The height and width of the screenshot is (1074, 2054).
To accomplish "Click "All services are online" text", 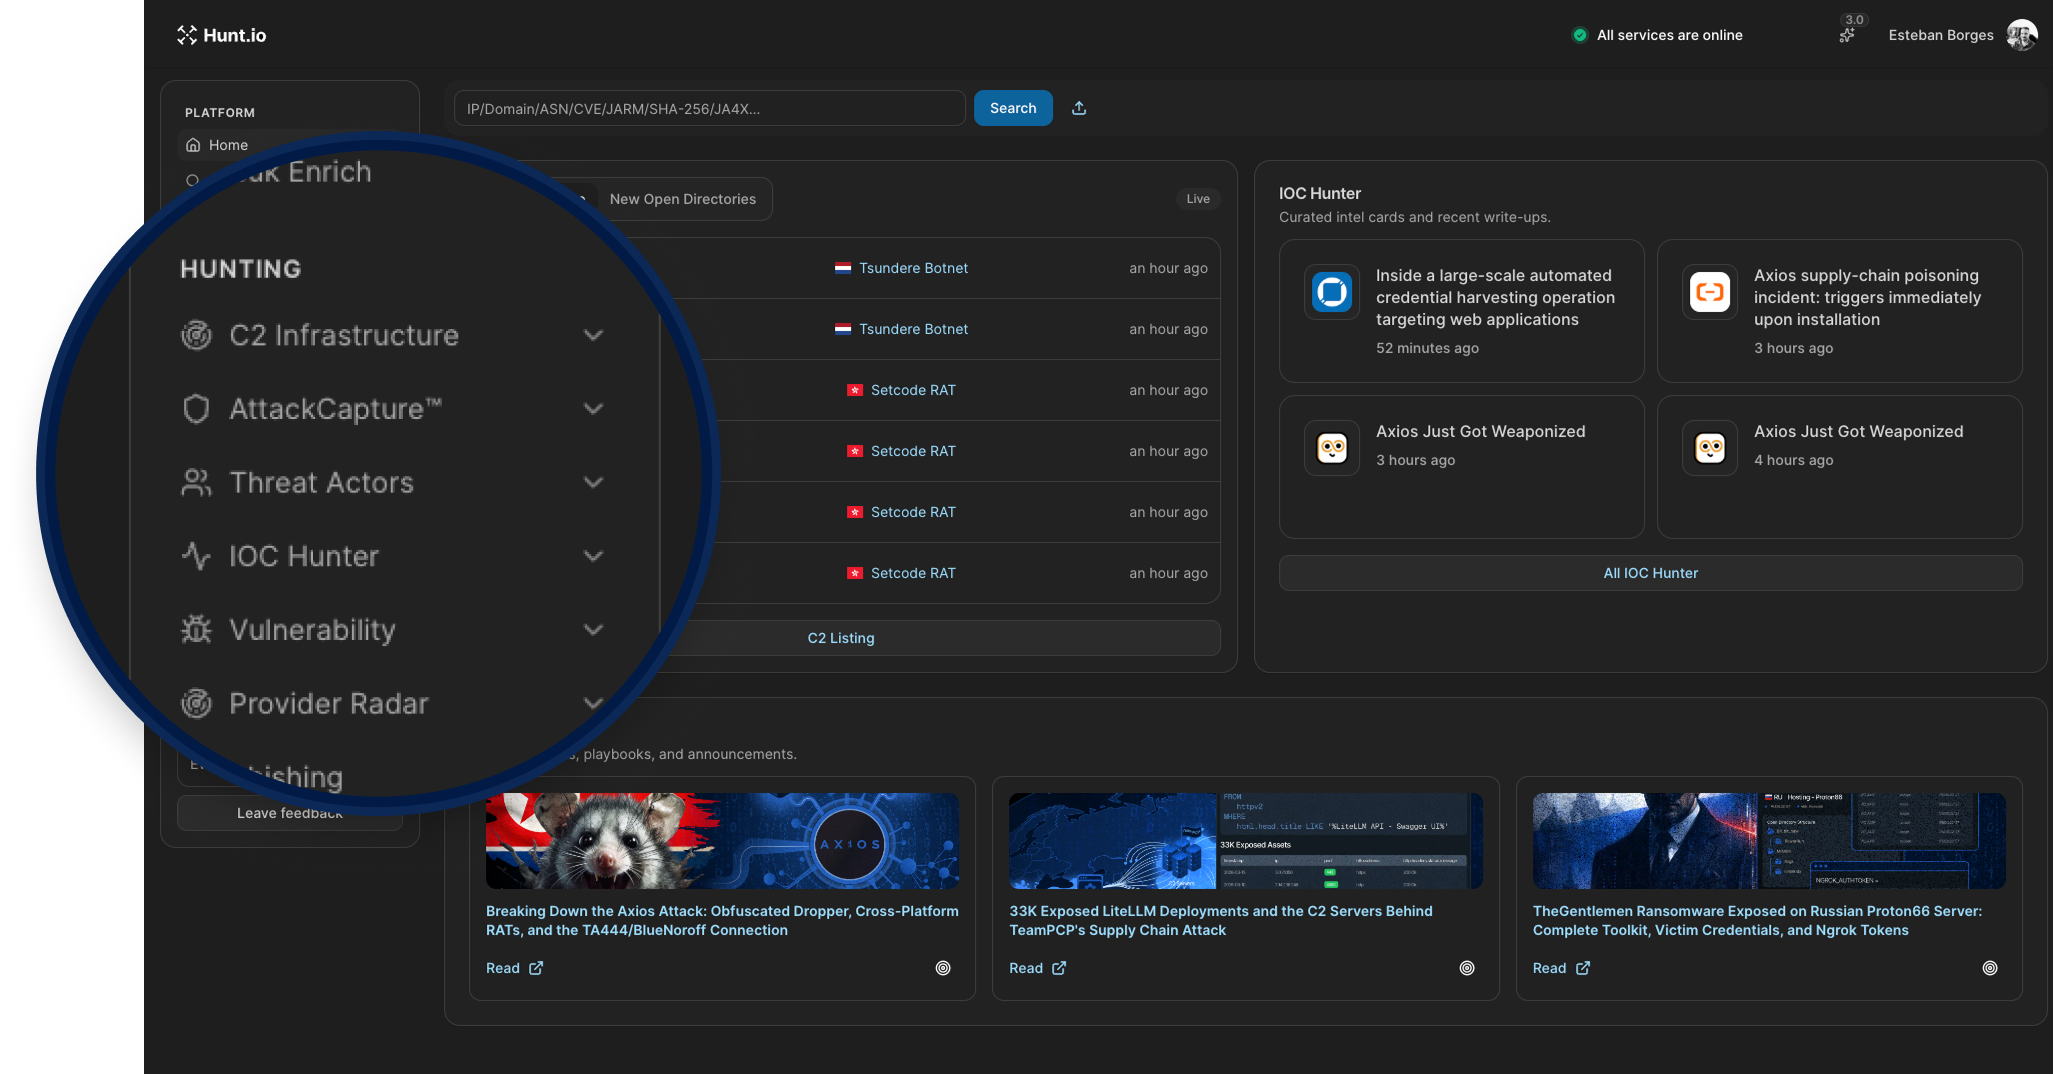I will tap(1669, 35).
